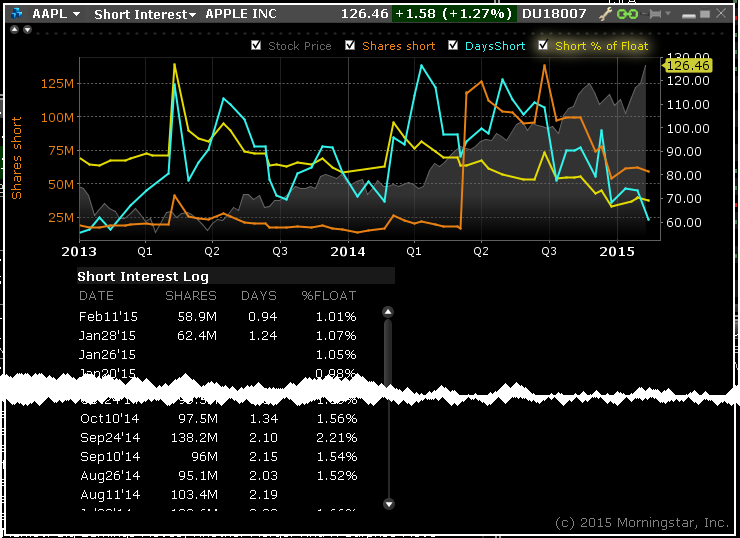Click the Short Interest Log scrollbar thumb
Image resolution: width=740 pixels, height=538 pixels.
click(388, 352)
